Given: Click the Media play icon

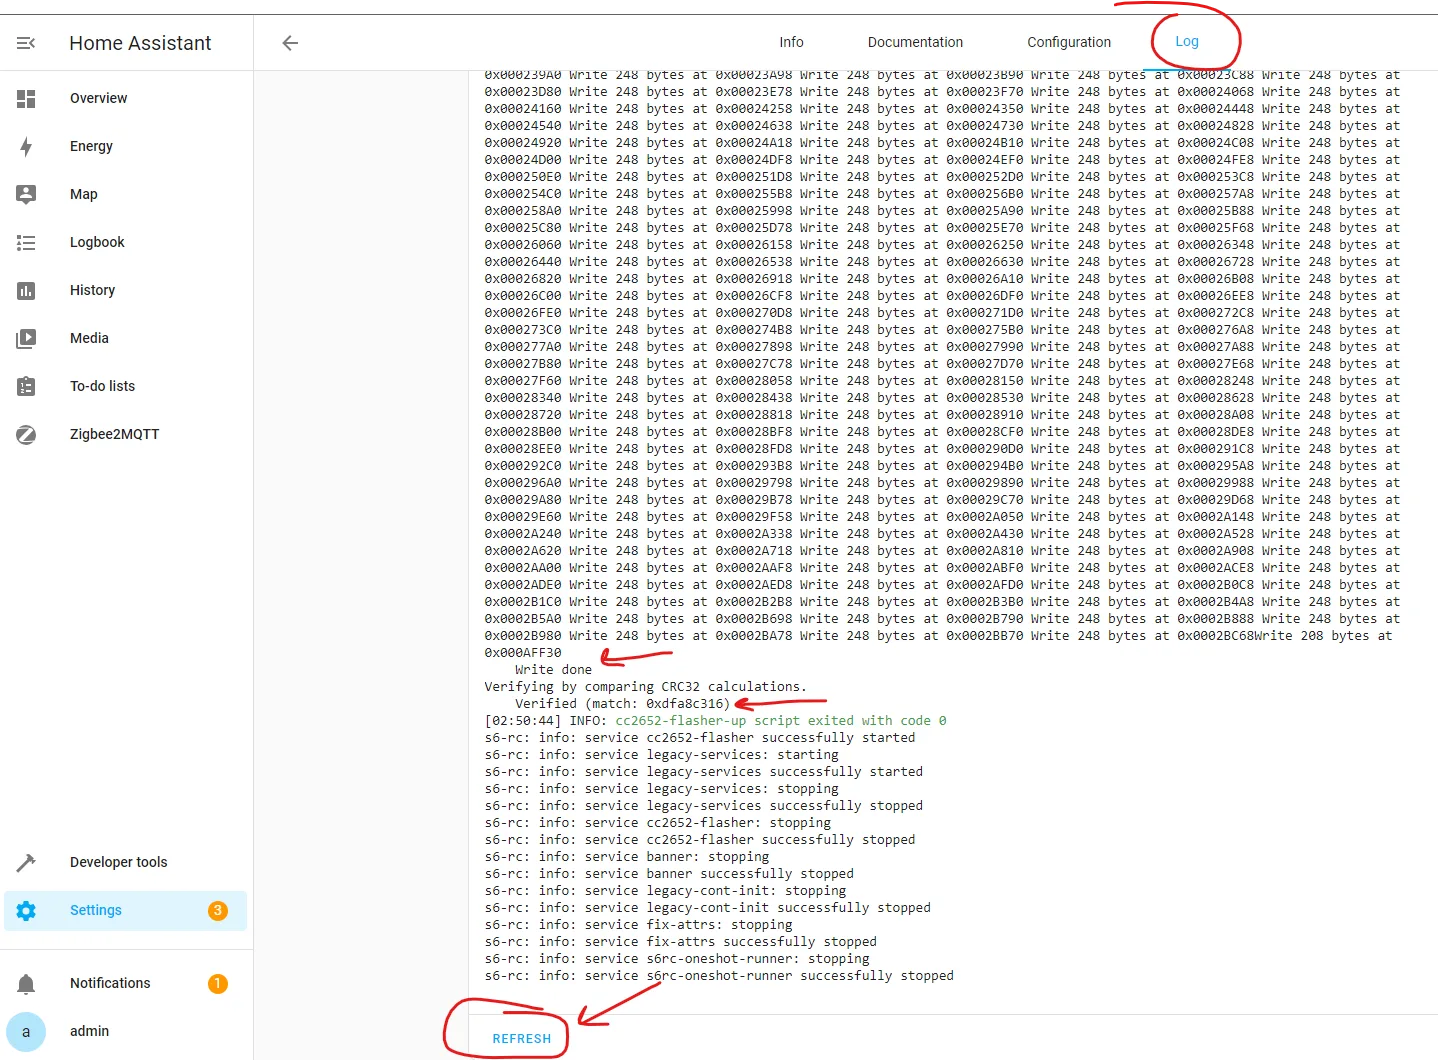Looking at the screenshot, I should pos(26,338).
